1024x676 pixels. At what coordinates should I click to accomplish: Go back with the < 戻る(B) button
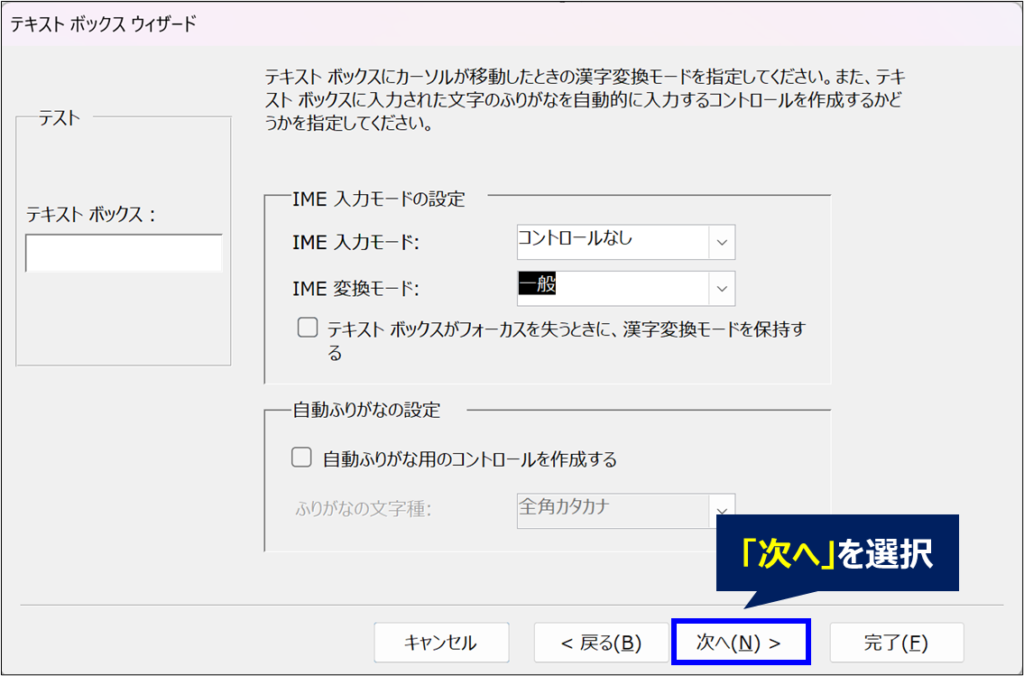600,643
